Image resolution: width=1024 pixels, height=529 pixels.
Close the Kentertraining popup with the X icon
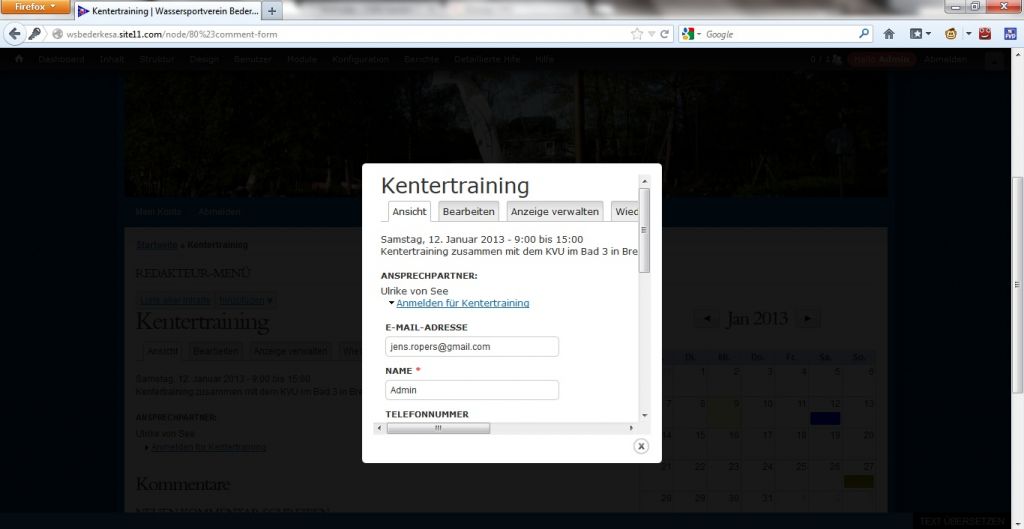coord(641,446)
